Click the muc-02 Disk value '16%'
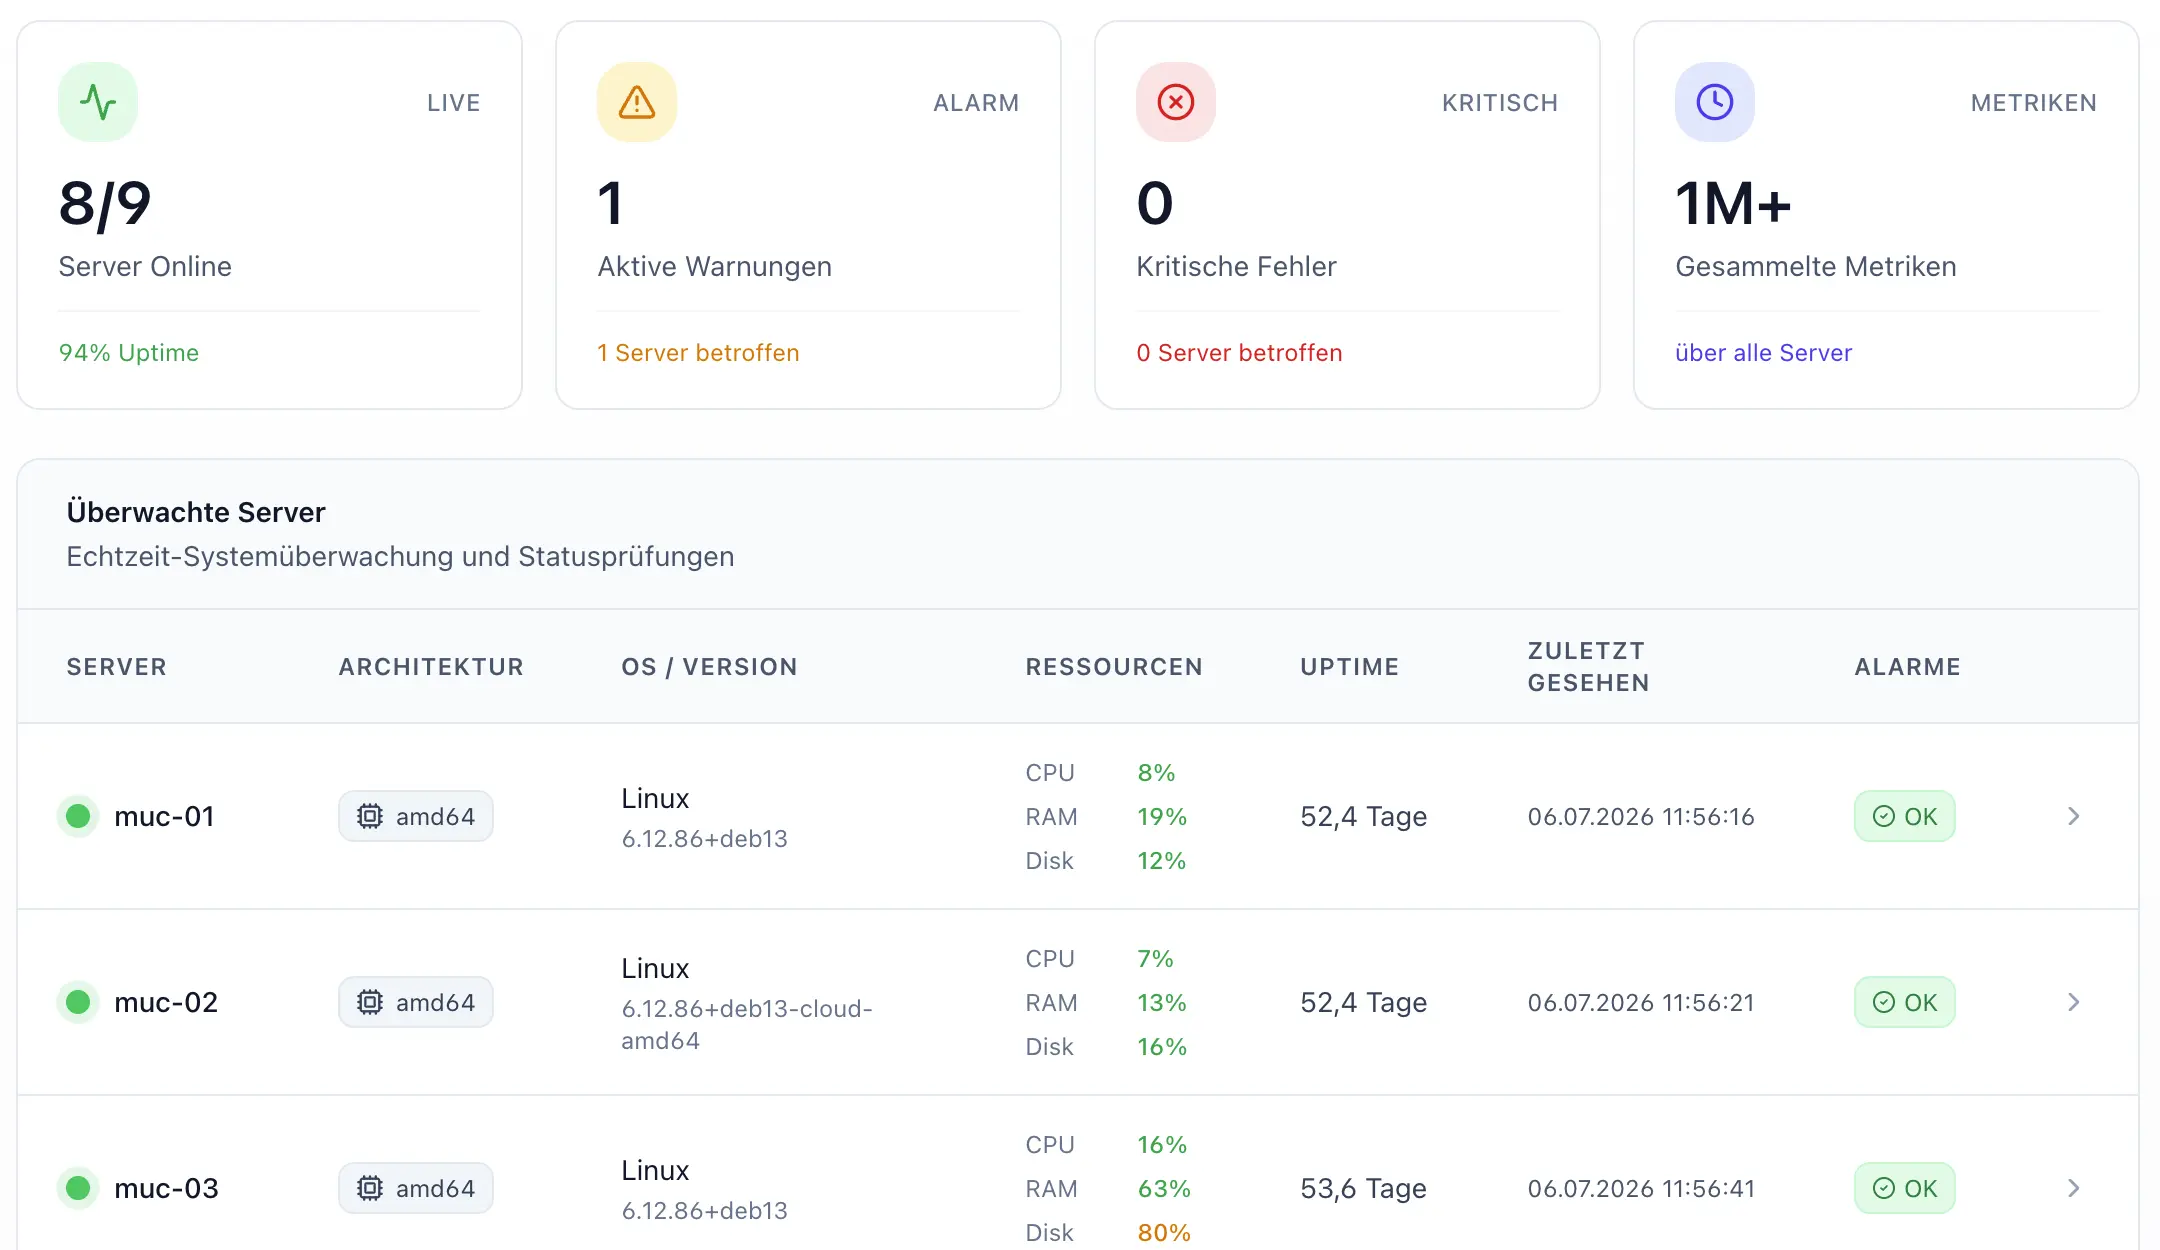 1162,1047
